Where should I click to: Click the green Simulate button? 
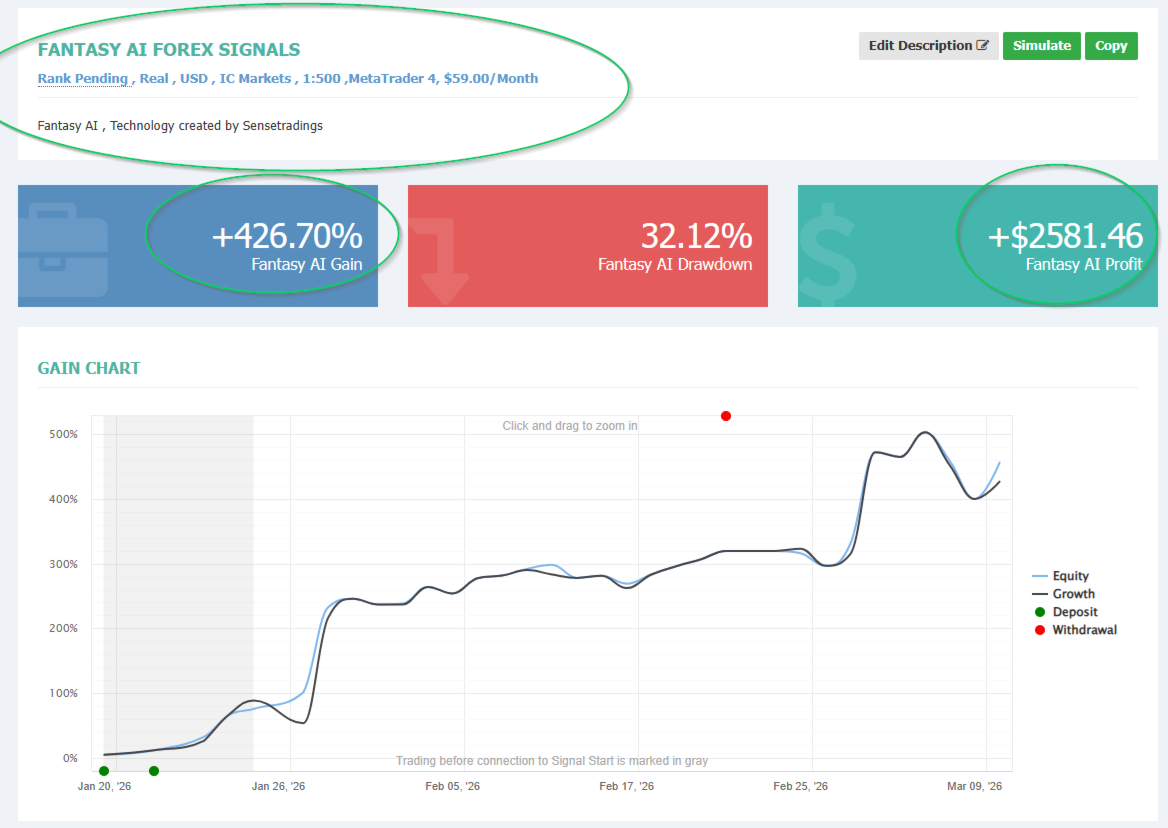pyautogui.click(x=1041, y=45)
